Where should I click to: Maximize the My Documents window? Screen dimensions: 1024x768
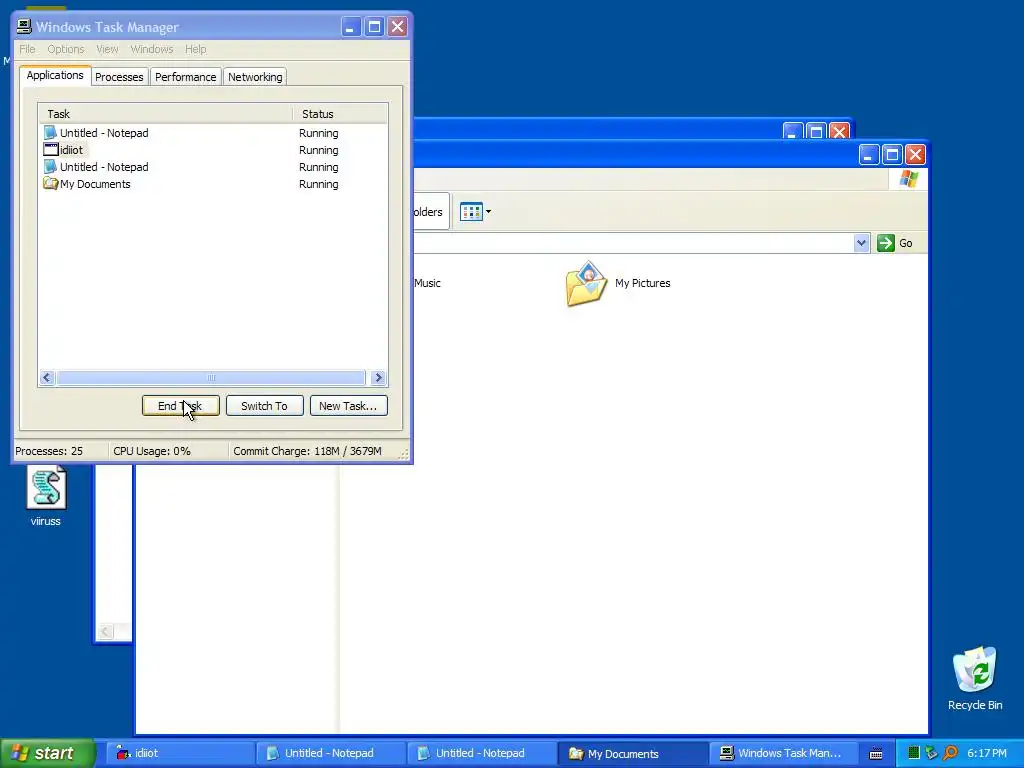coord(892,155)
